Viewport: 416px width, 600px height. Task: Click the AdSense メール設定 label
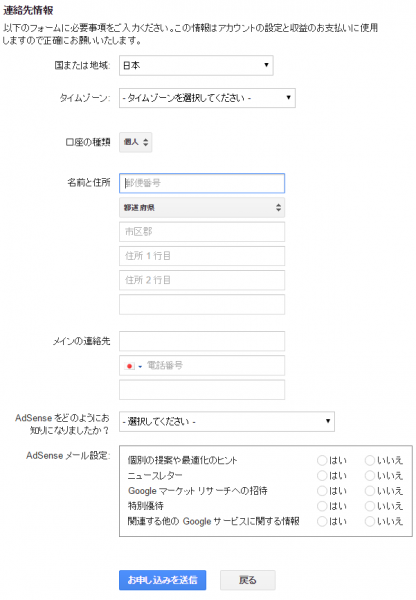coord(68,456)
